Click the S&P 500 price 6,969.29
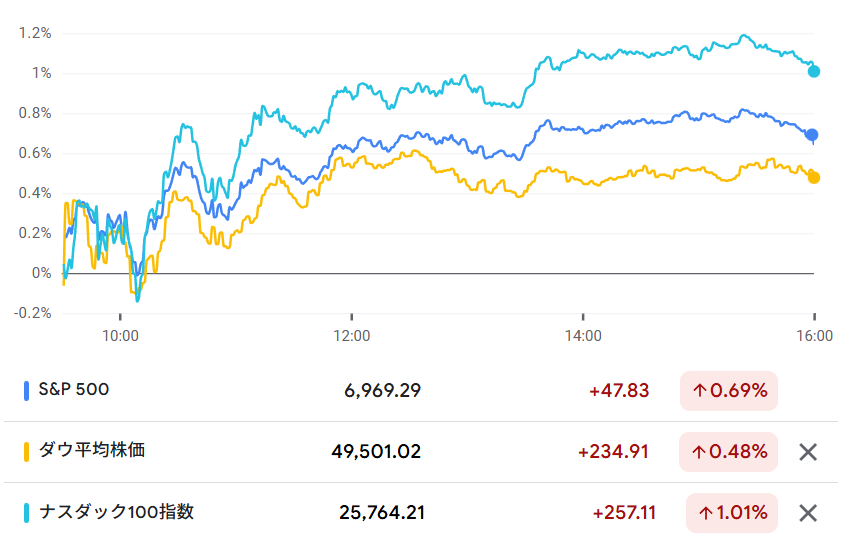The height and width of the screenshot is (538, 846). click(383, 391)
